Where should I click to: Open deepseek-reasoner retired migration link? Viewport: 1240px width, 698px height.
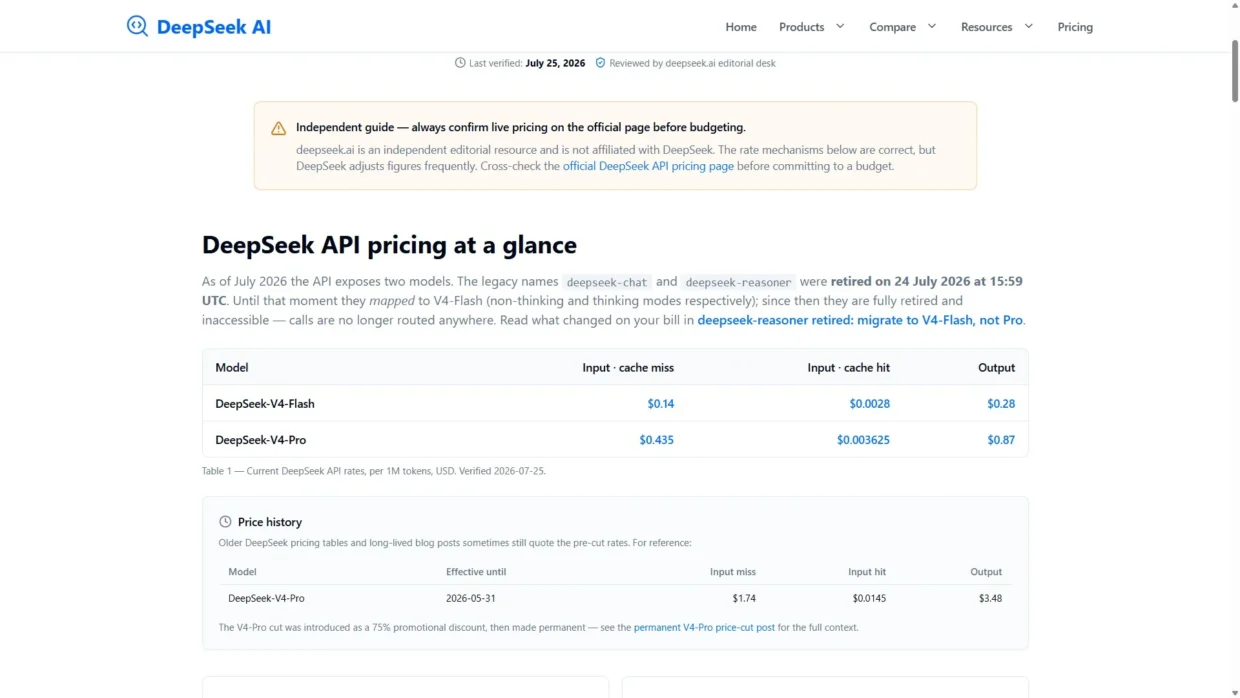[861, 320]
